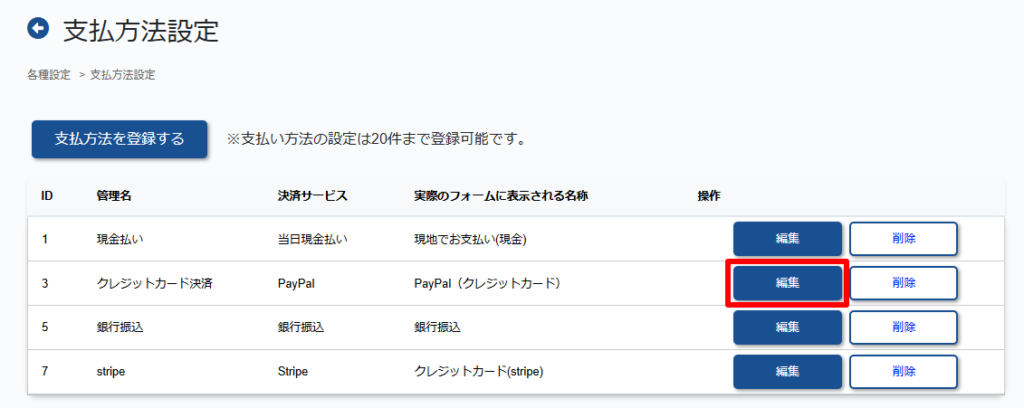
Task: Click the PayPal payment service cell
Action: click(297, 283)
